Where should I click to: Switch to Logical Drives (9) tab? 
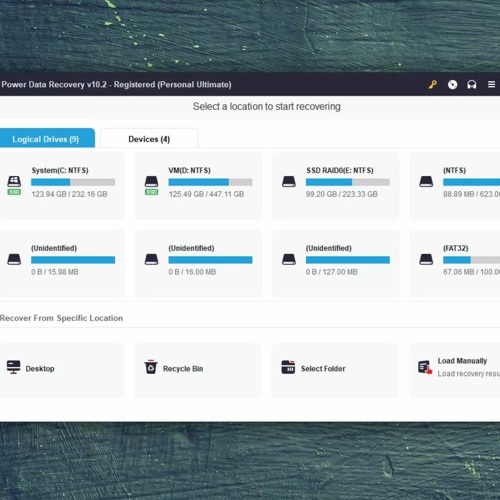coord(46,138)
